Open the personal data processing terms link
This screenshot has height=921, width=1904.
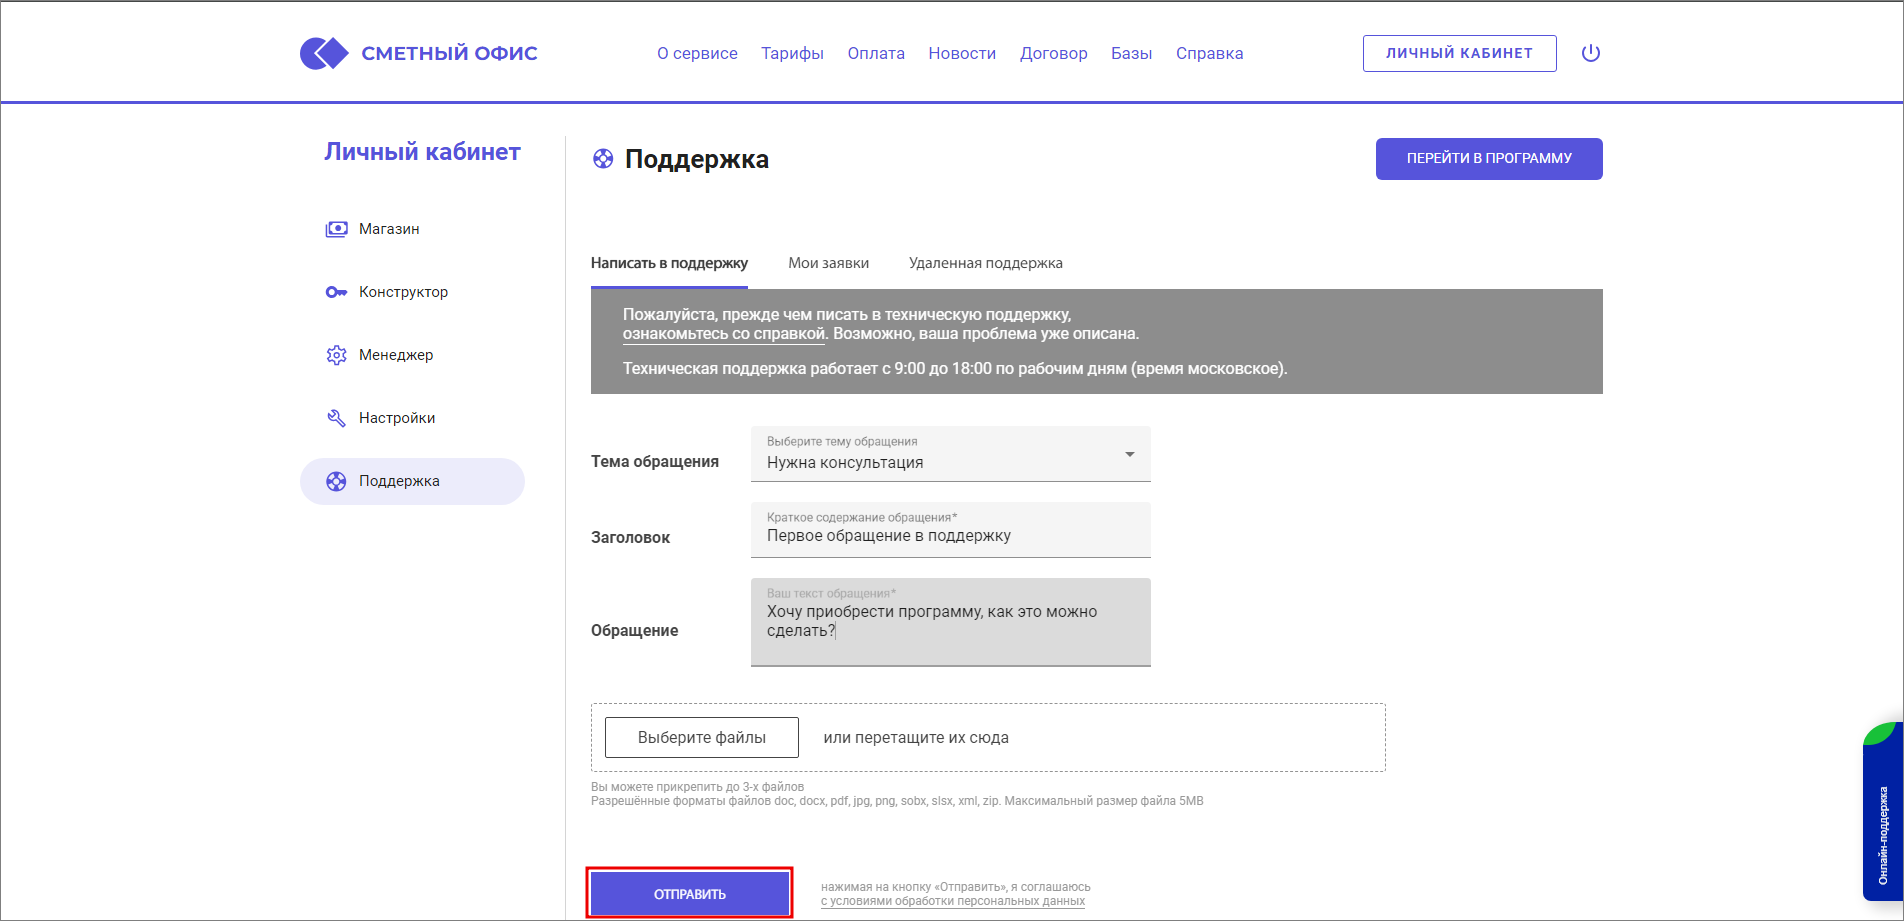952,901
